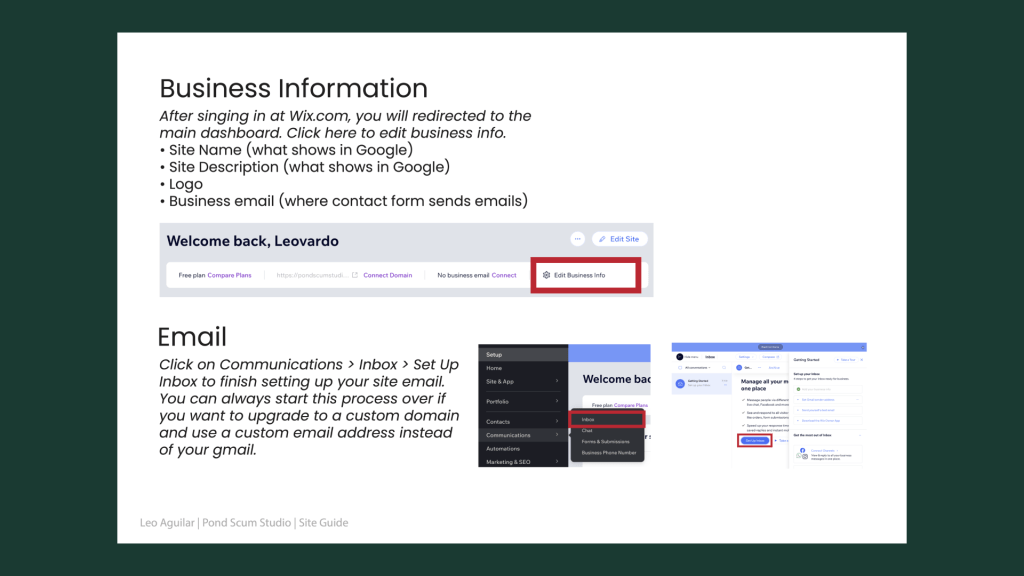Open Automations in the sidebar
Viewport: 1024px width, 576px height.
click(503, 449)
